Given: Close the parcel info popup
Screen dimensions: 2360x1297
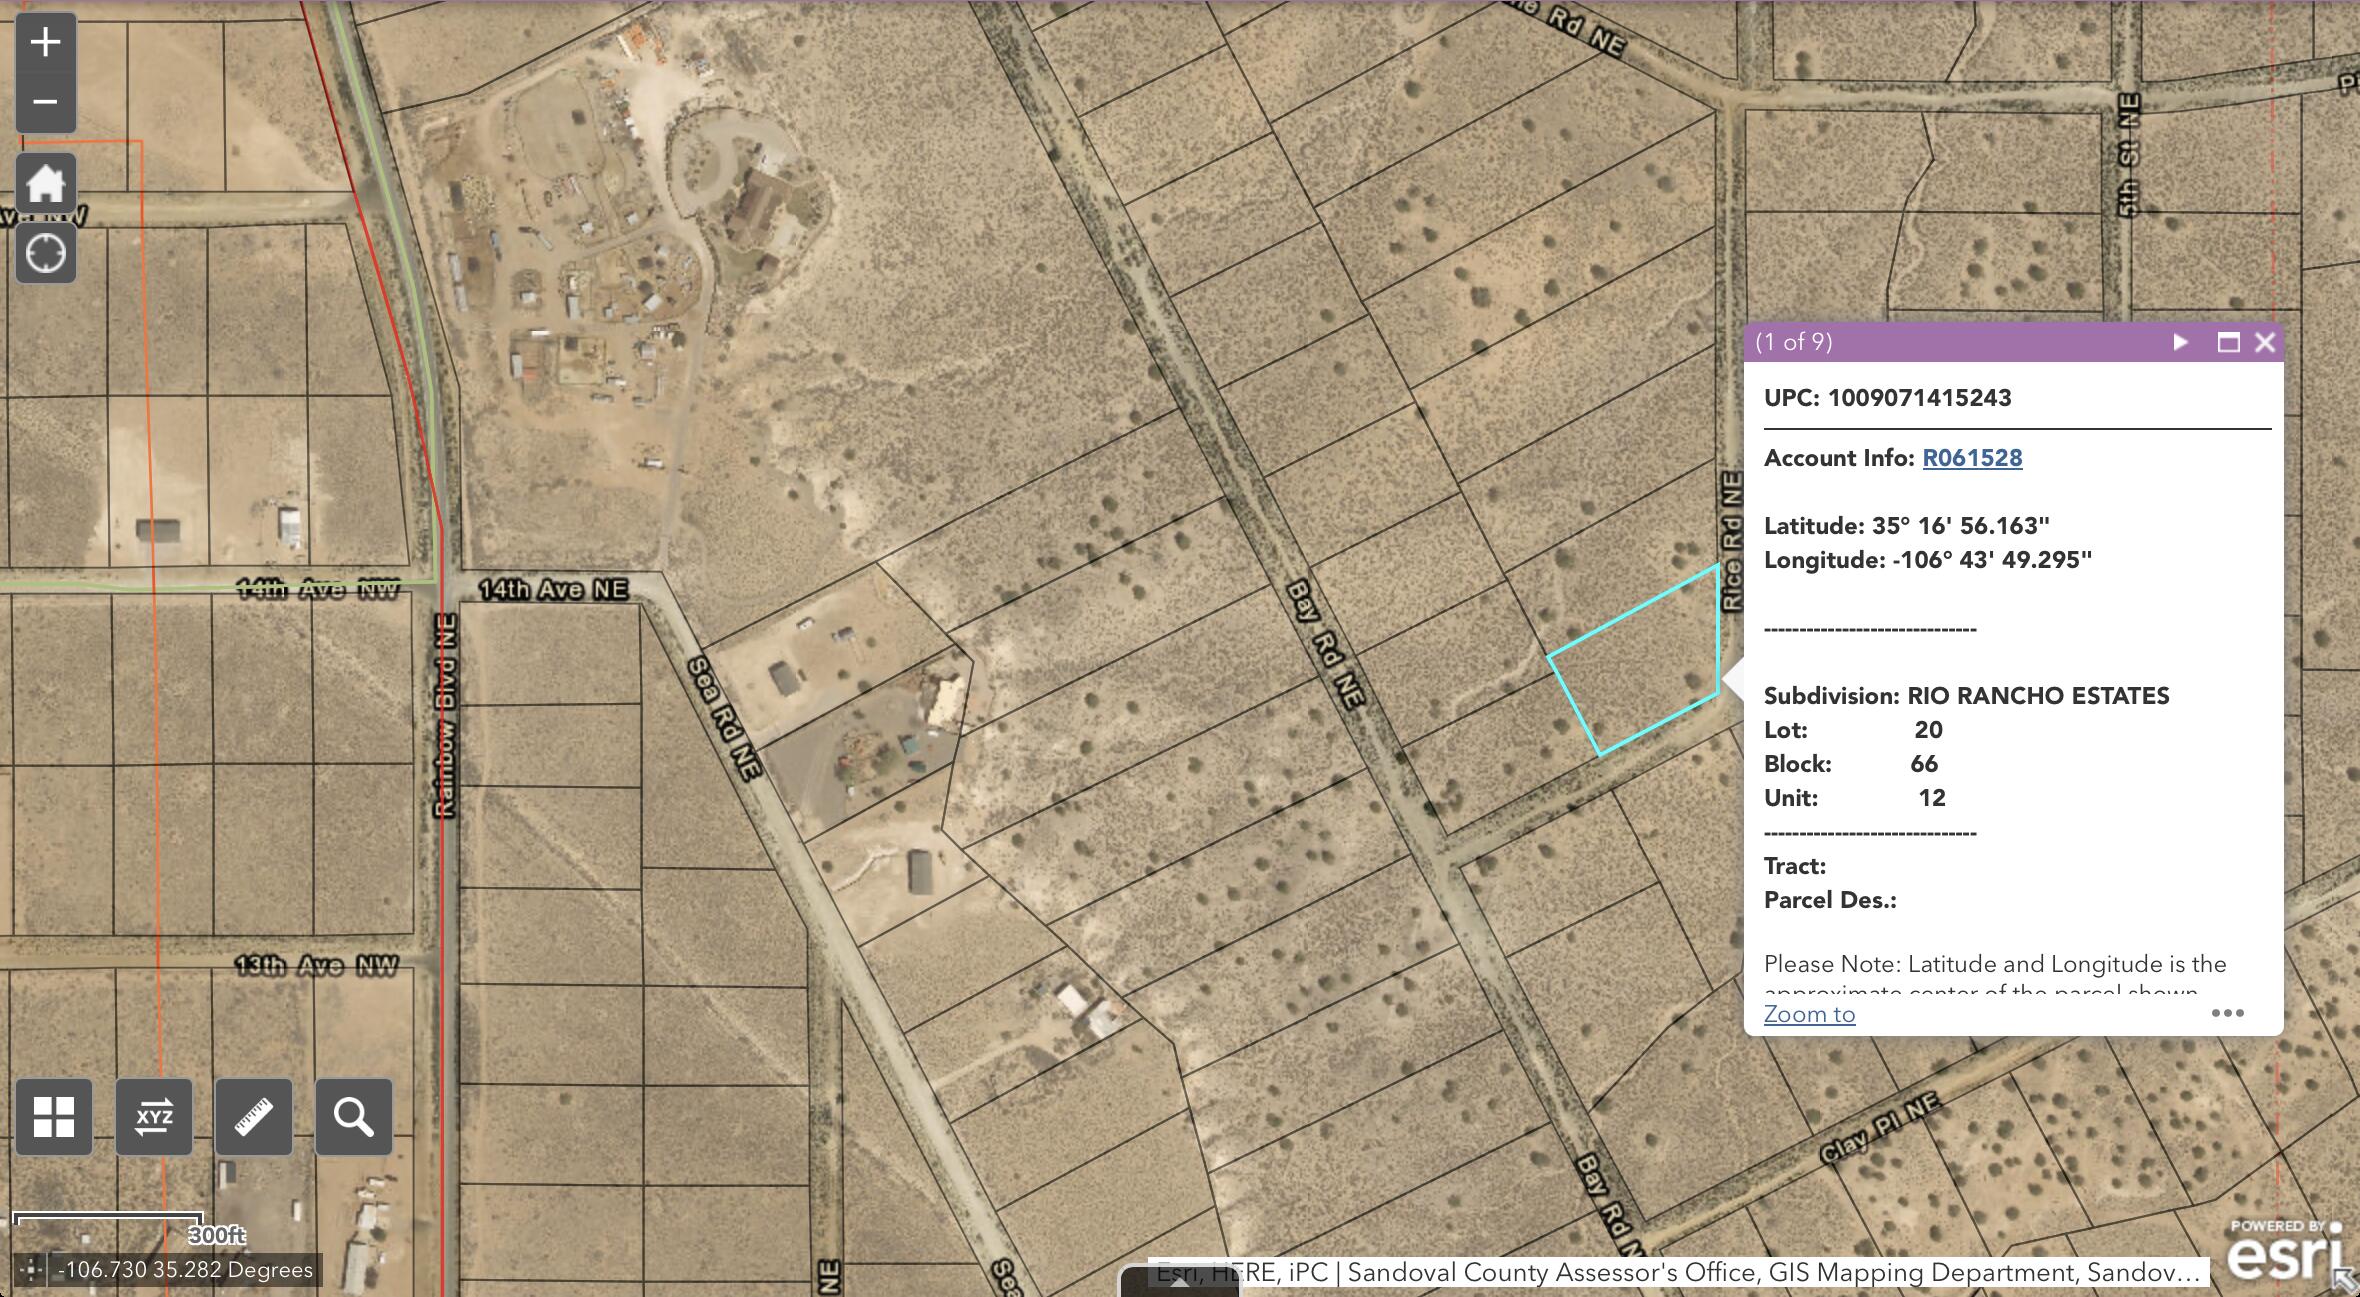Looking at the screenshot, I should [x=2265, y=342].
